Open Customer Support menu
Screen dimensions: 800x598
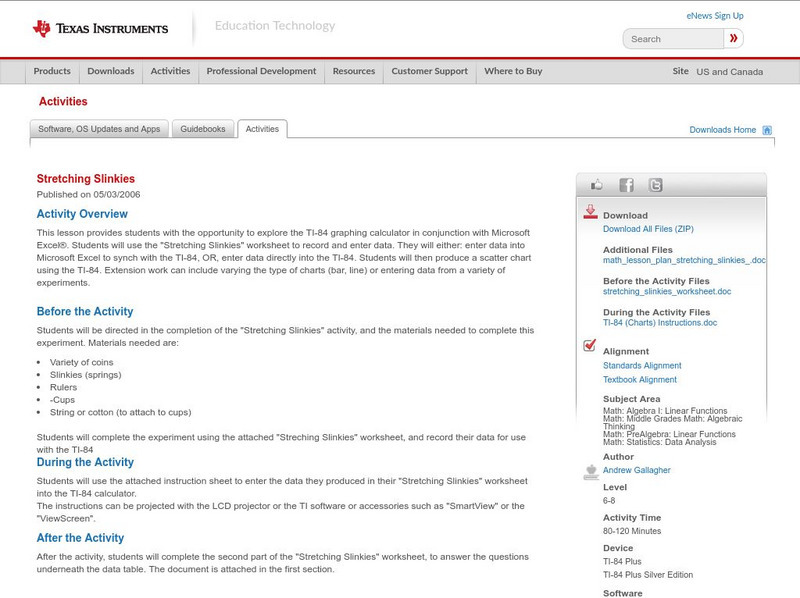coord(430,71)
